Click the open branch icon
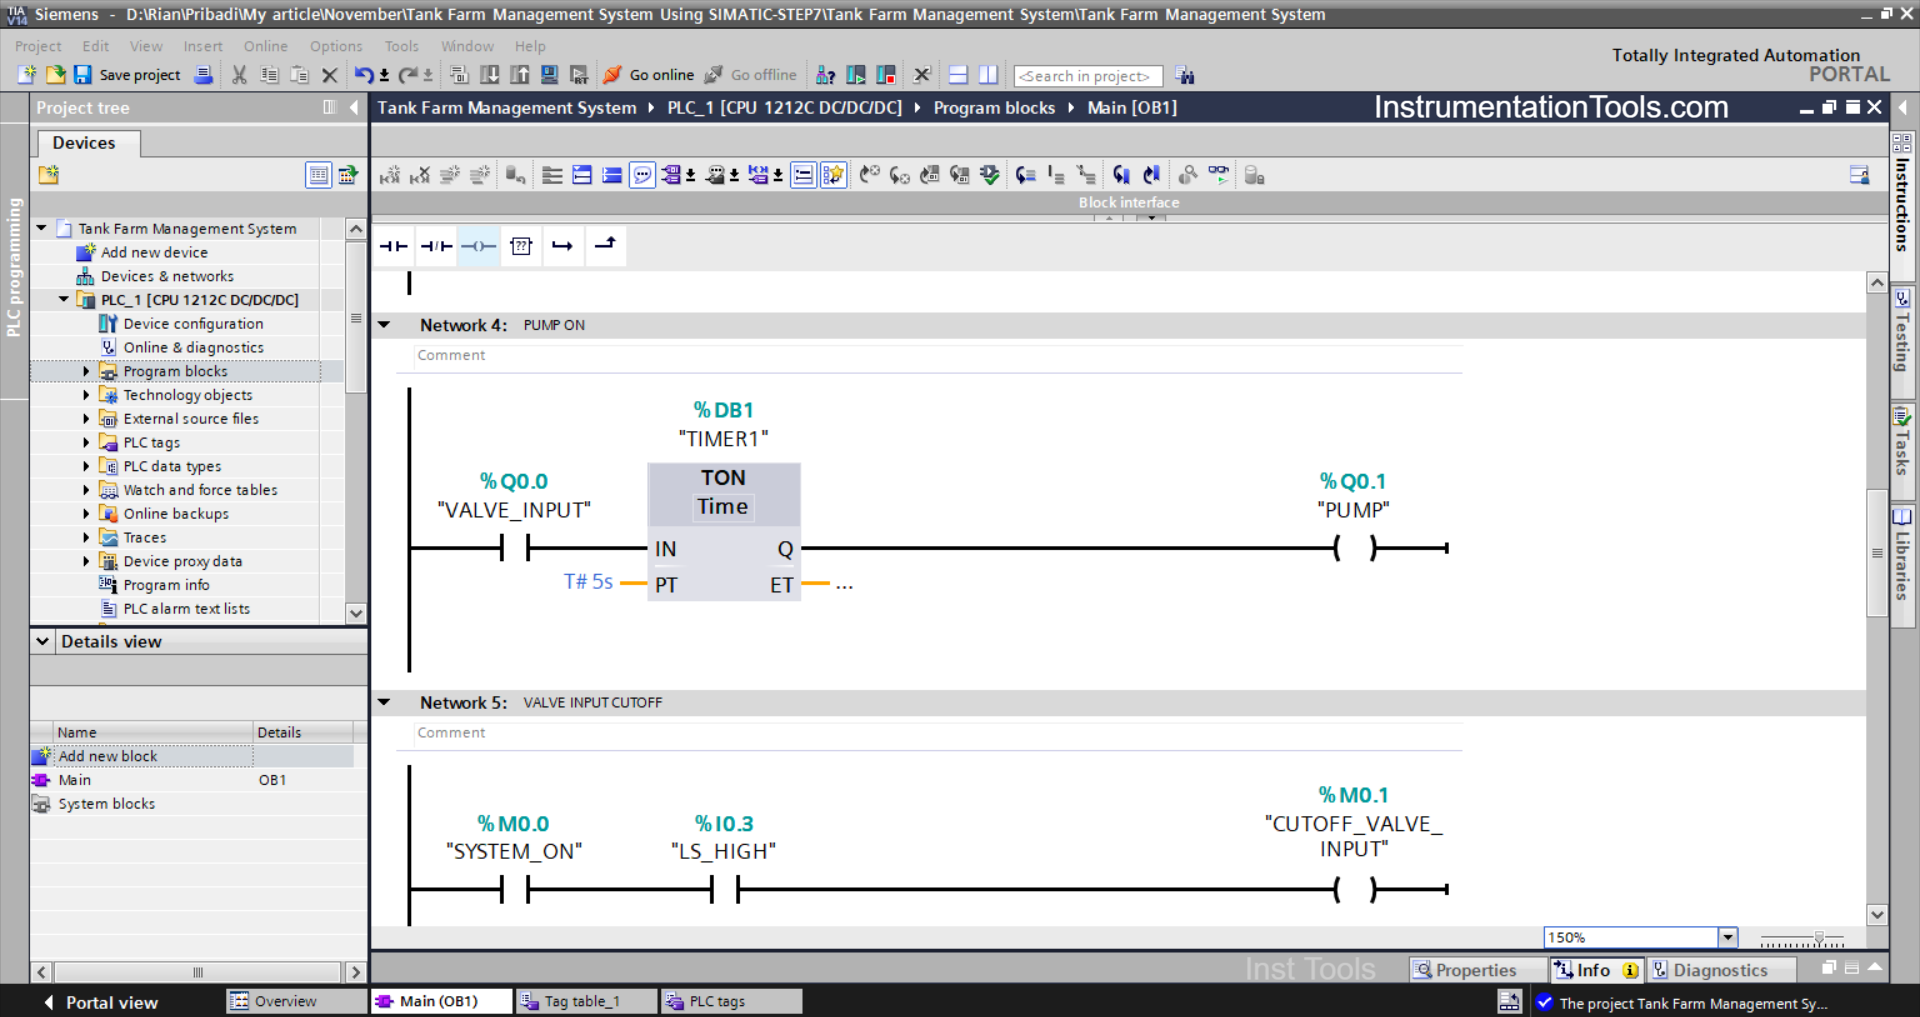The width and height of the screenshot is (1920, 1017). pos(563,246)
